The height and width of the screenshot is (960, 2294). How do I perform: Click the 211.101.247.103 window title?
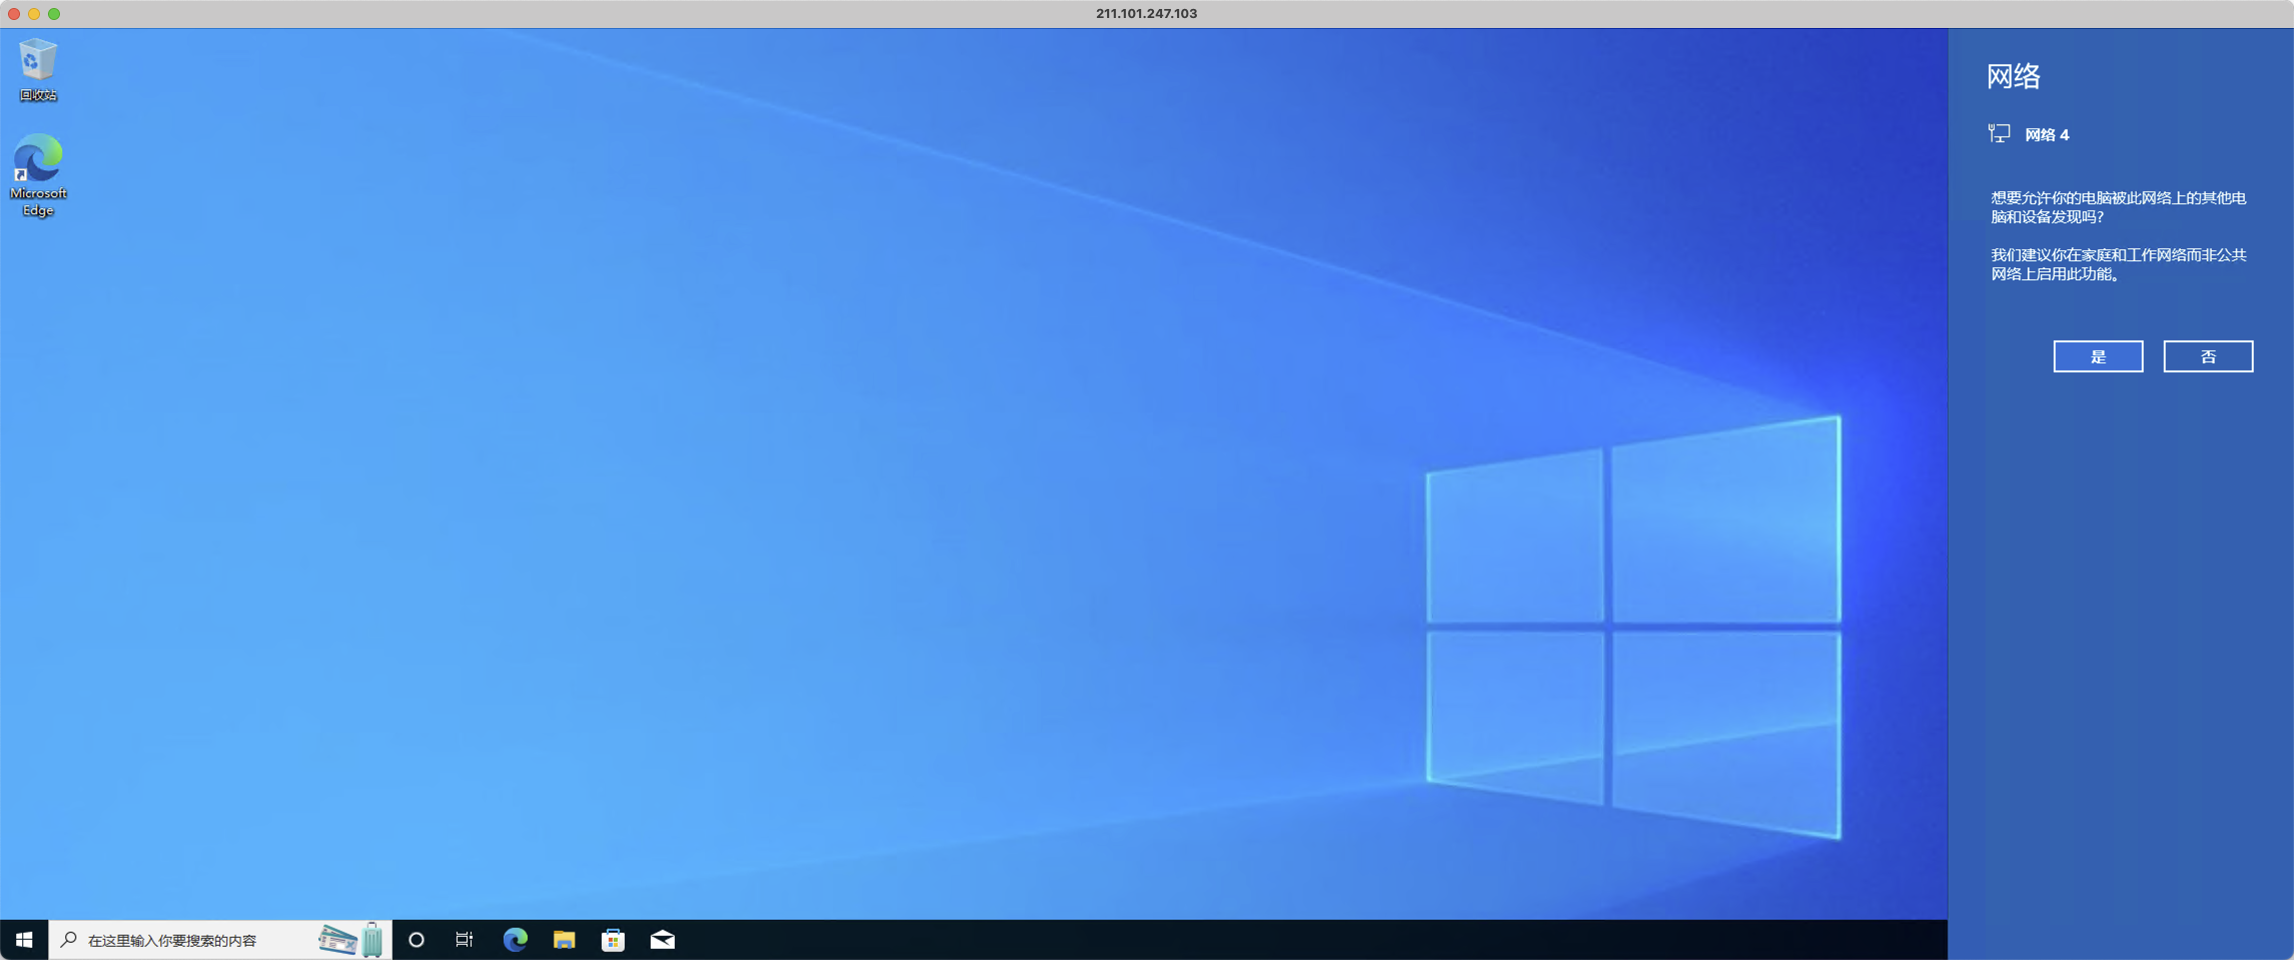coord(1146,14)
